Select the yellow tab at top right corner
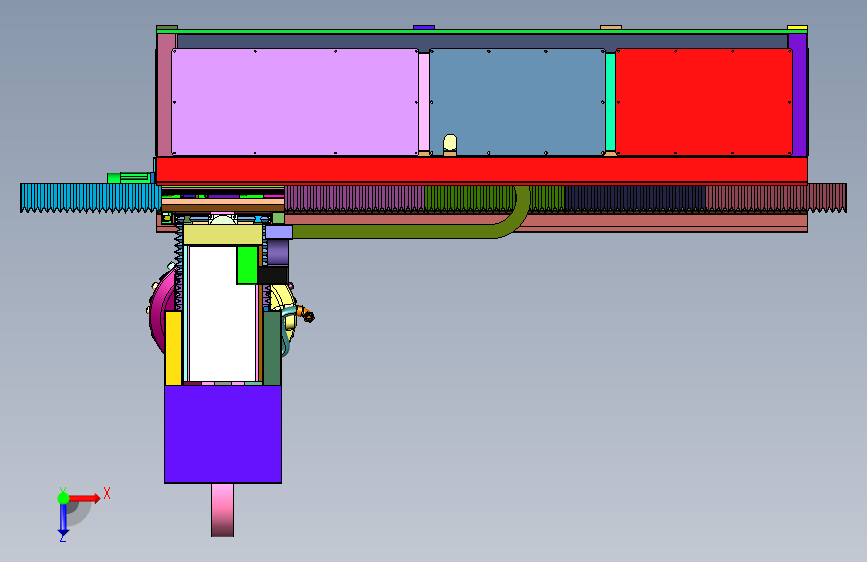The image size is (867, 562). click(797, 27)
